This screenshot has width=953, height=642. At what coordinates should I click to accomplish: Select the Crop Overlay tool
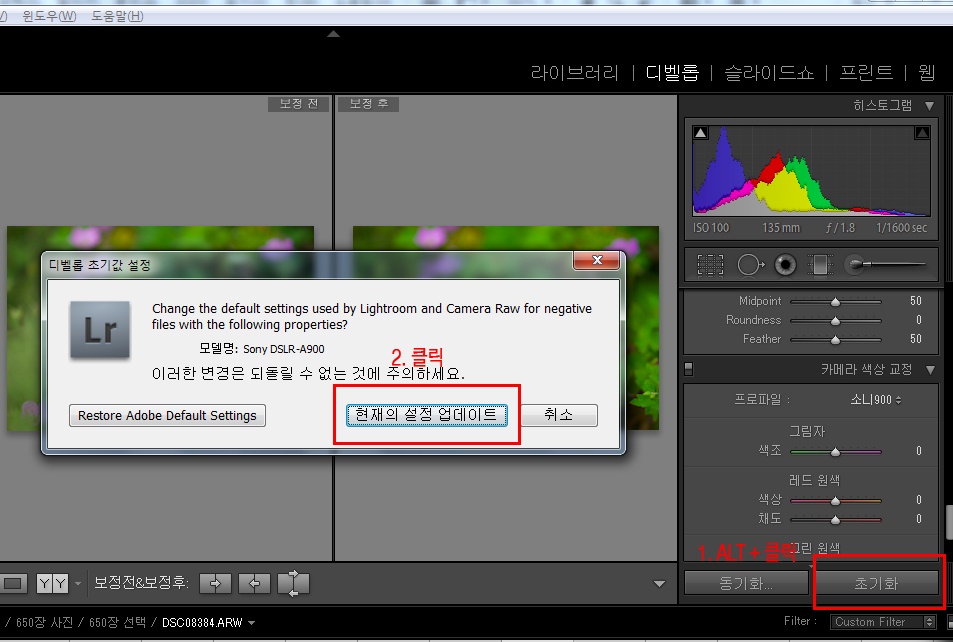710,264
